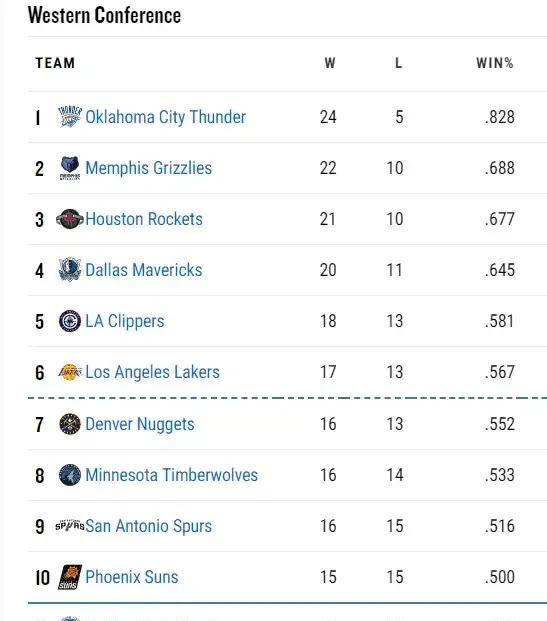Viewport: 547px width, 621px height.
Task: Open the LA Clippers logo icon
Action: click(70, 321)
